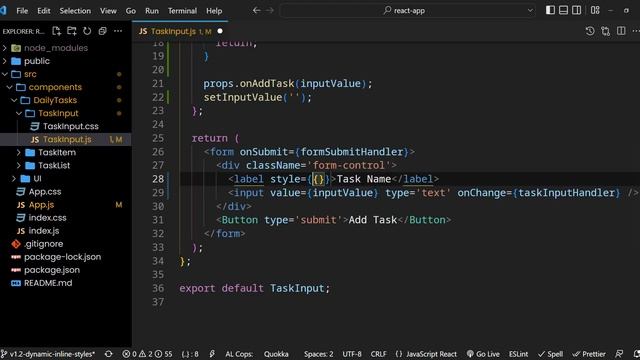The width and height of the screenshot is (640, 360).
Task: Change UTF-8 file encoding
Action: [352, 354]
